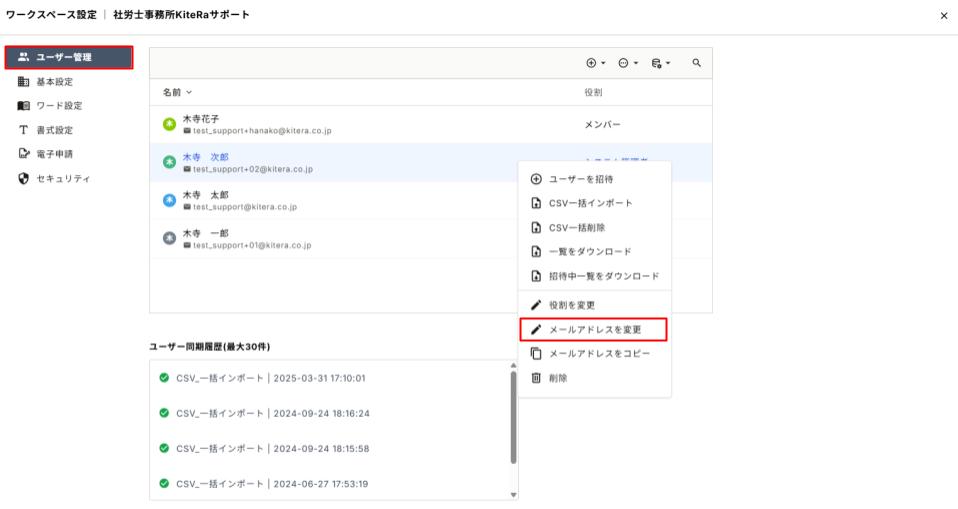Click the file icon next to CSV一括インポート
The image size is (958, 509).
(x=536, y=203)
